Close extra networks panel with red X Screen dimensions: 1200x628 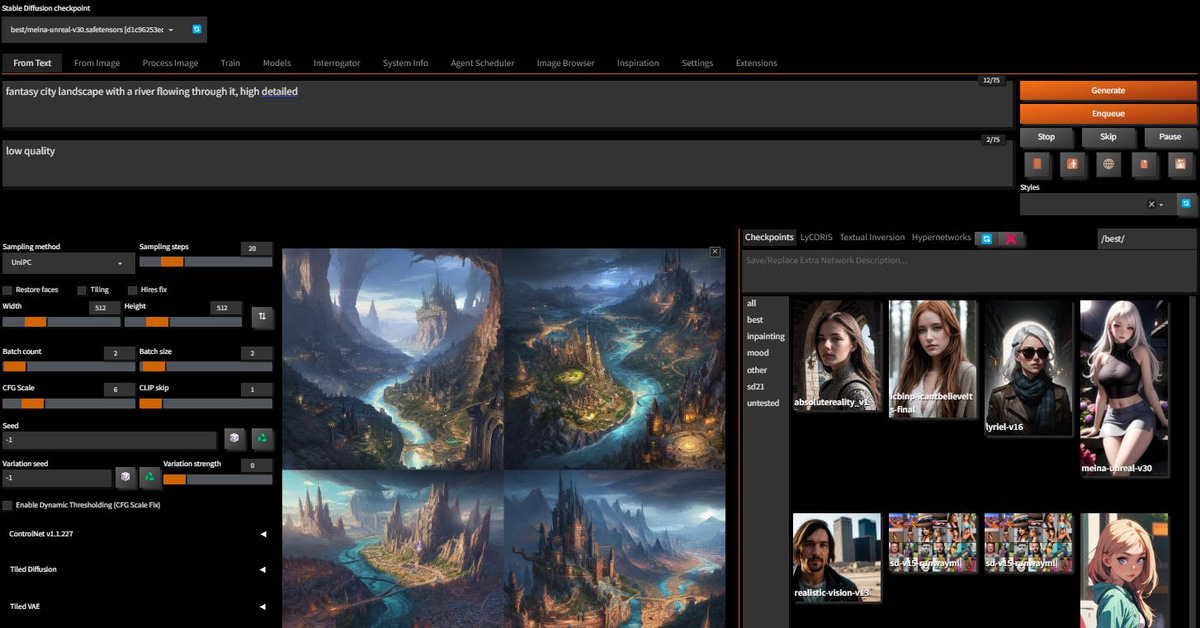point(1011,238)
